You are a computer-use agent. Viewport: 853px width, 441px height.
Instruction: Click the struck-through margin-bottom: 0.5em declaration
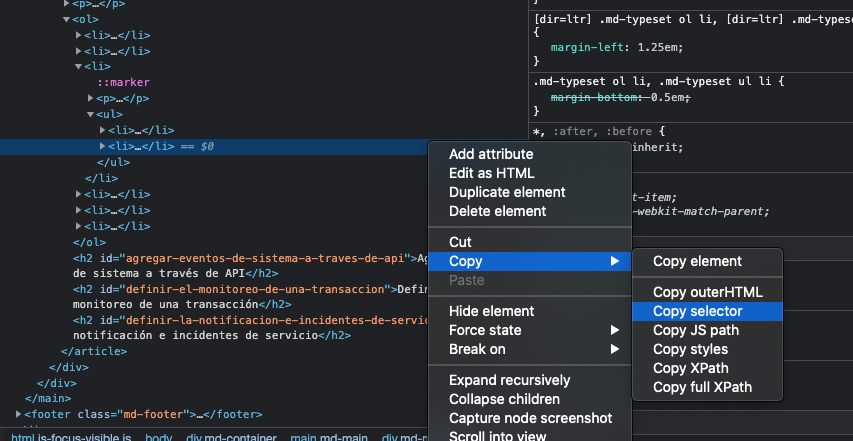point(621,97)
